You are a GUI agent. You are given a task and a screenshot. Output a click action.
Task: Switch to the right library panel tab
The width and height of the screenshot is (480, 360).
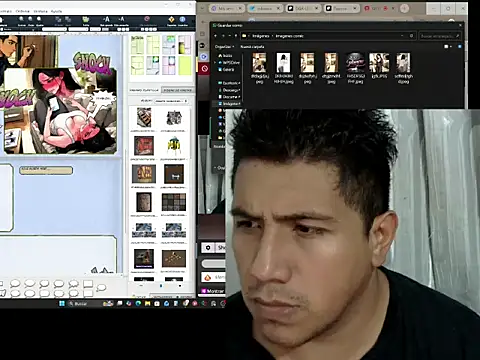point(177,90)
